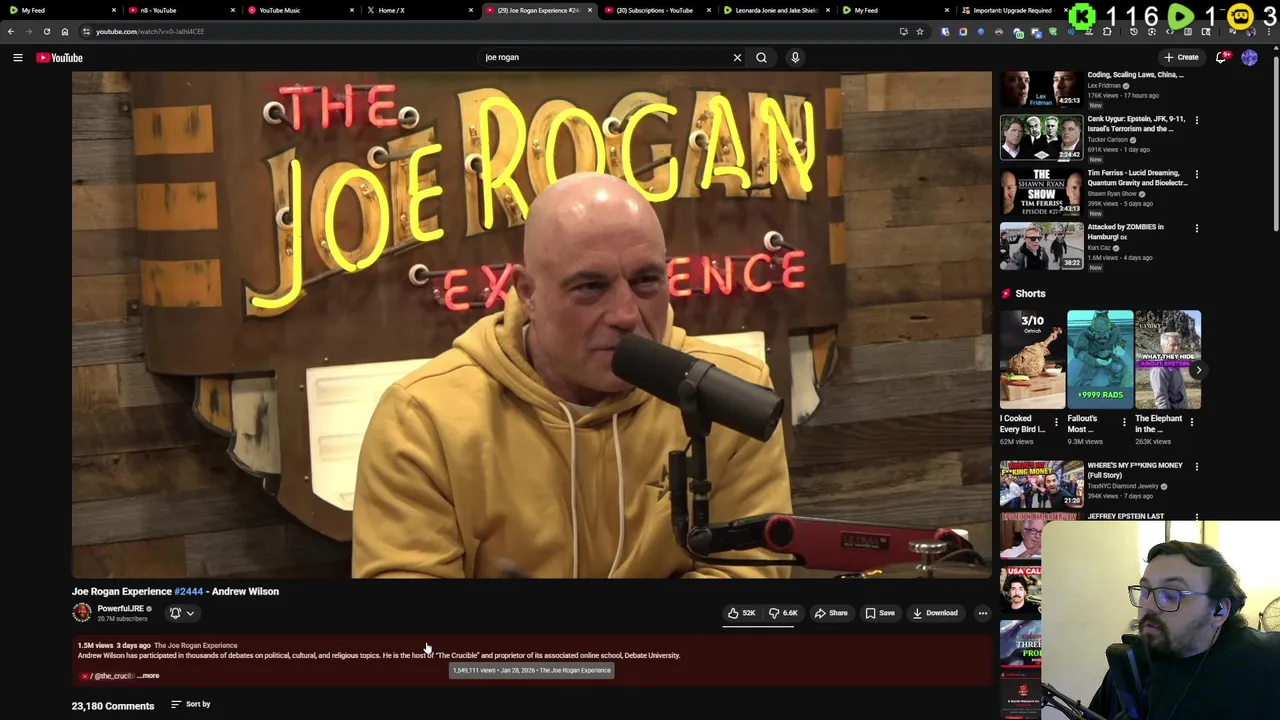The width and height of the screenshot is (1280, 720).
Task: Expand the notification preference chevron
Action: 190,613
